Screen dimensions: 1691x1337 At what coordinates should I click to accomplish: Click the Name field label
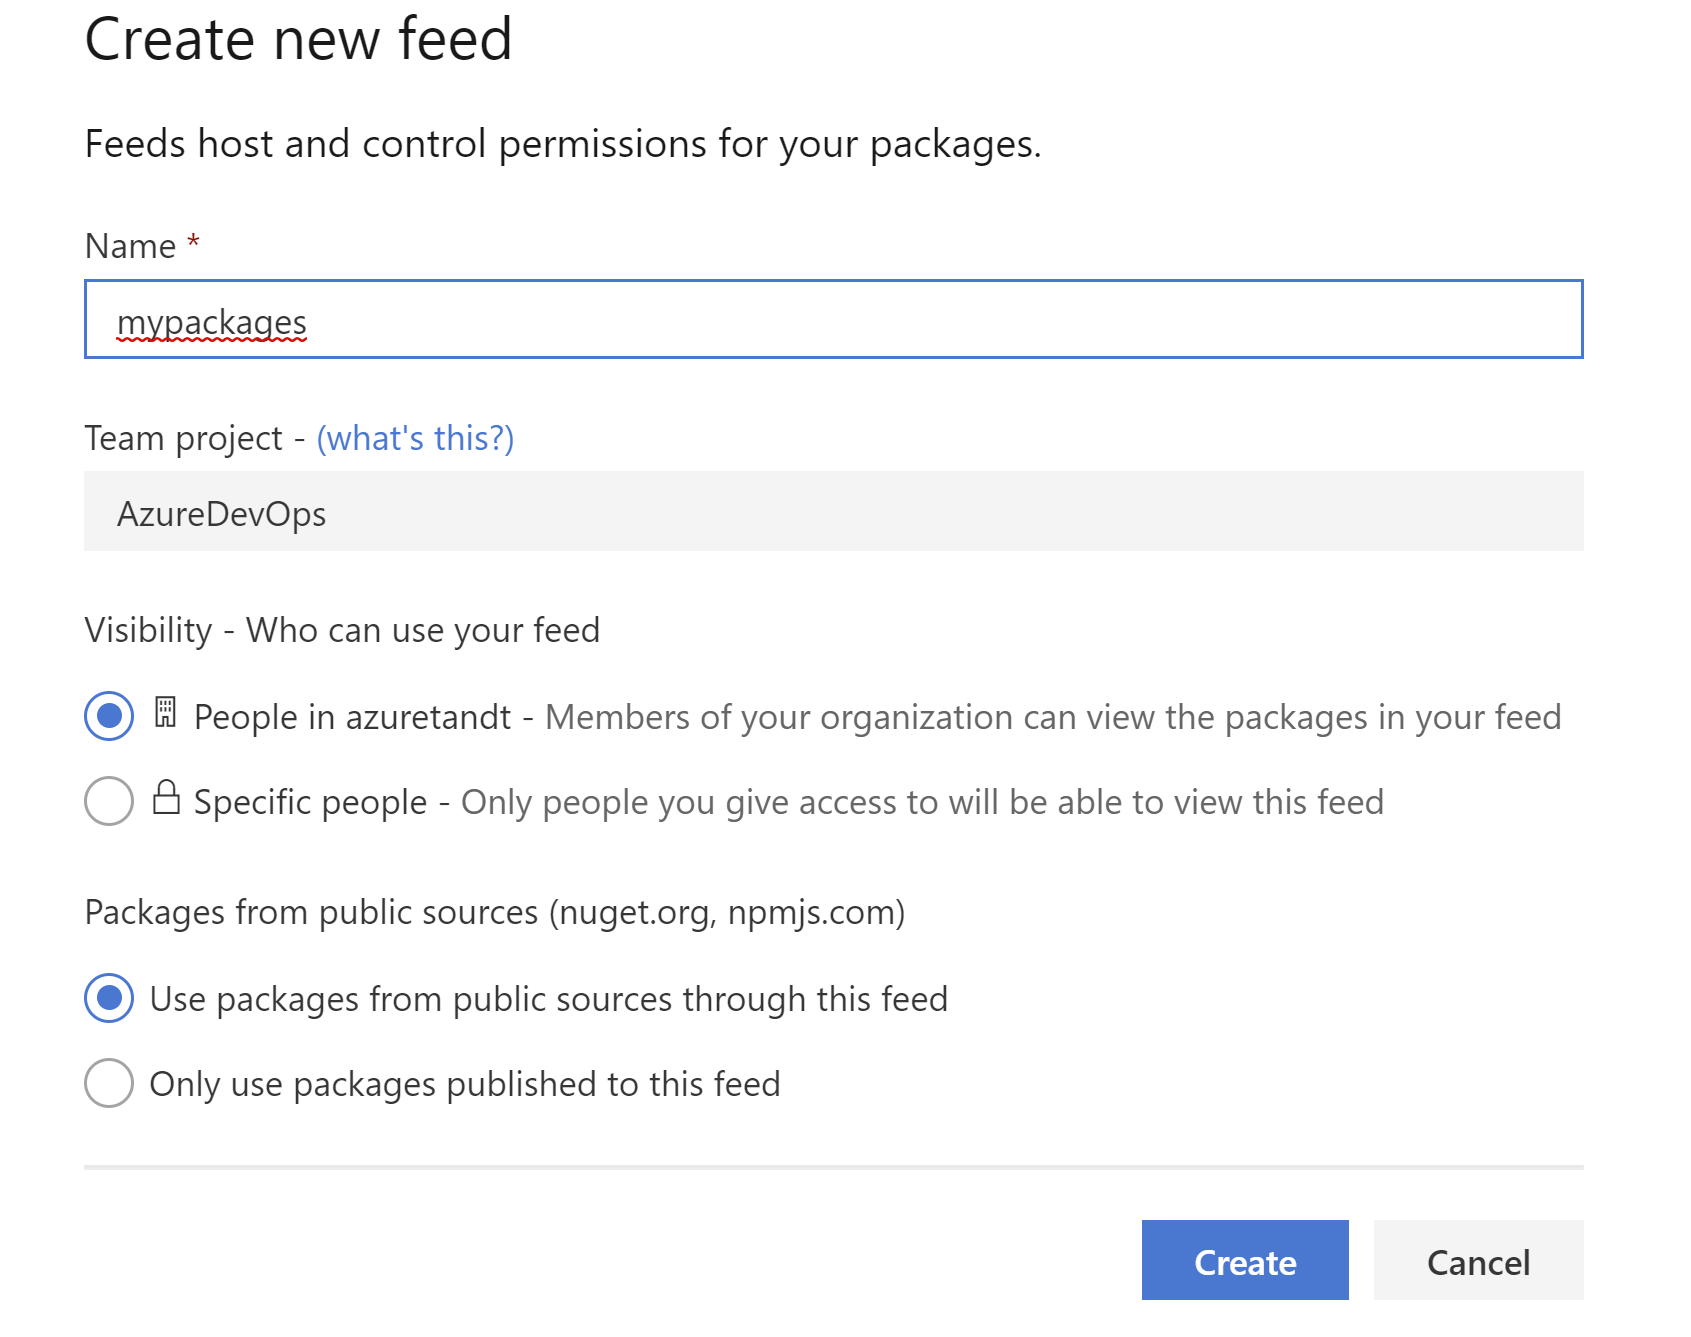click(131, 246)
